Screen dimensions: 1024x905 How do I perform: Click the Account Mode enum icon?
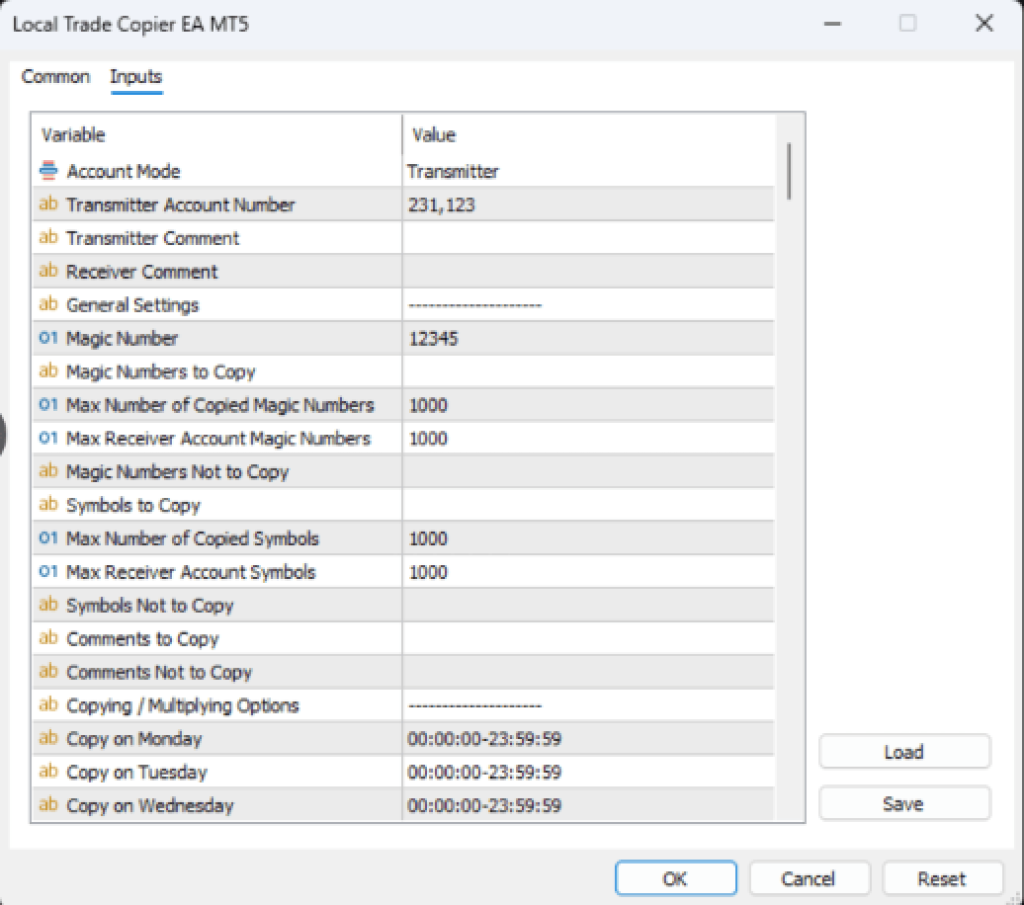coord(48,170)
